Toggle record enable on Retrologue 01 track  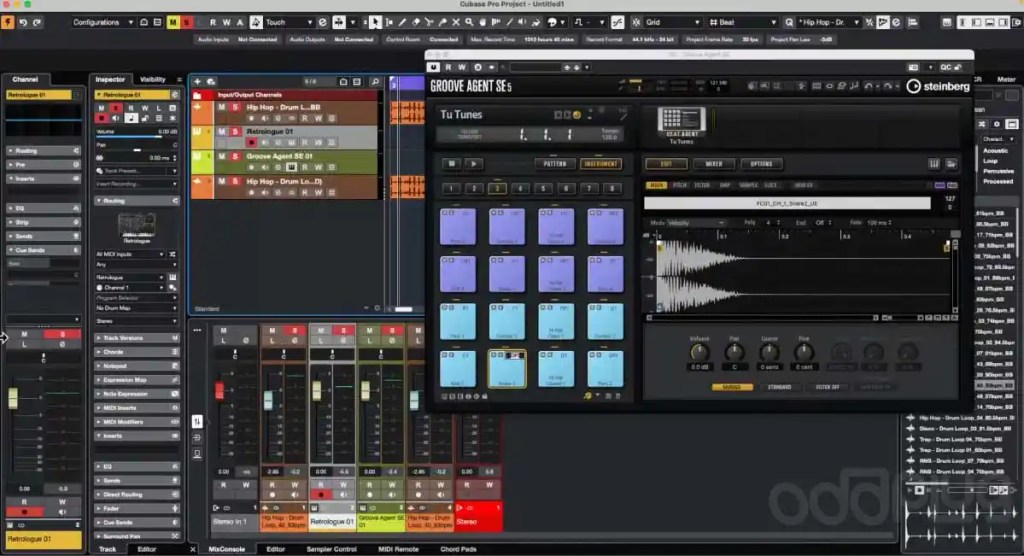click(251, 142)
